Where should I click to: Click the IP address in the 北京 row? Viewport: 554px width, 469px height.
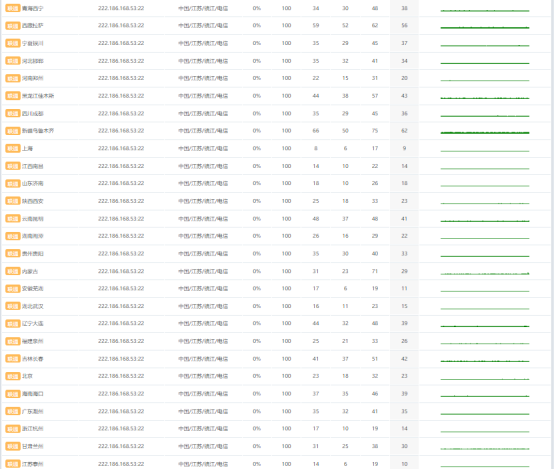coord(121,376)
